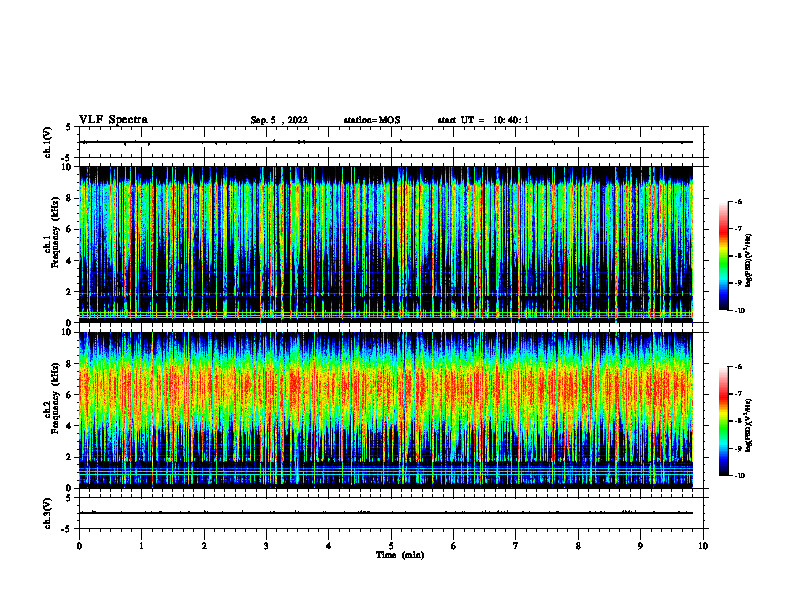Click the ch.1 frequency axis "10" tick
The image size is (792, 612).
pos(67,167)
